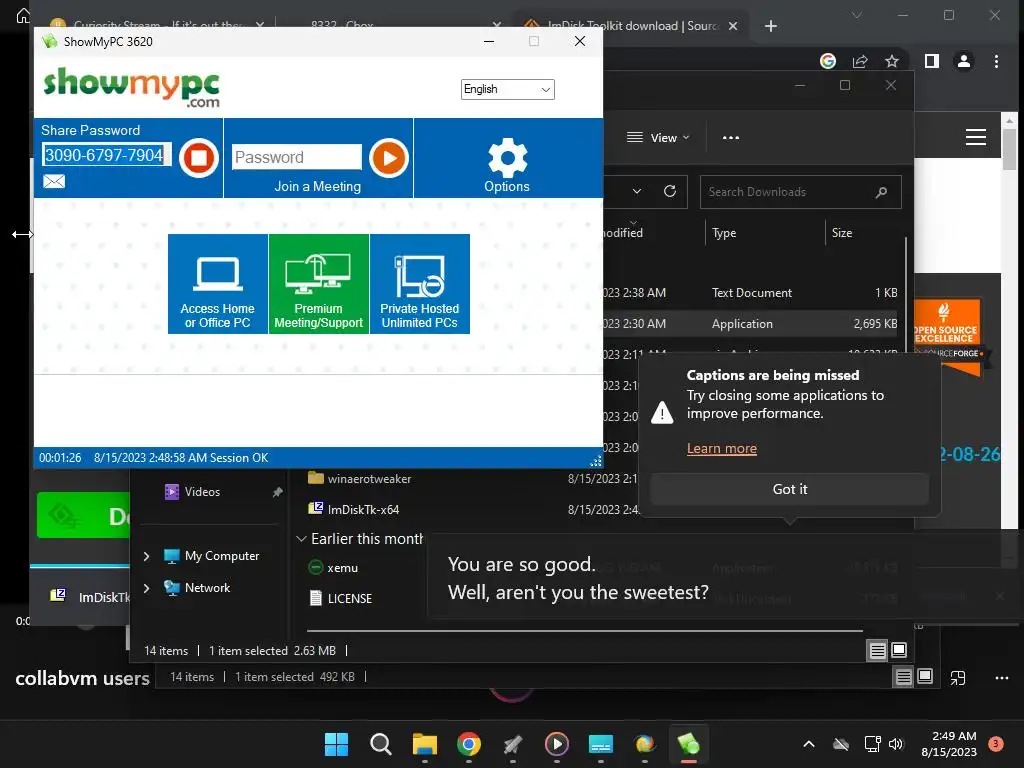Open the notification badge showing 3
Screen dimensions: 1024x768
pyautogui.click(x=995, y=744)
